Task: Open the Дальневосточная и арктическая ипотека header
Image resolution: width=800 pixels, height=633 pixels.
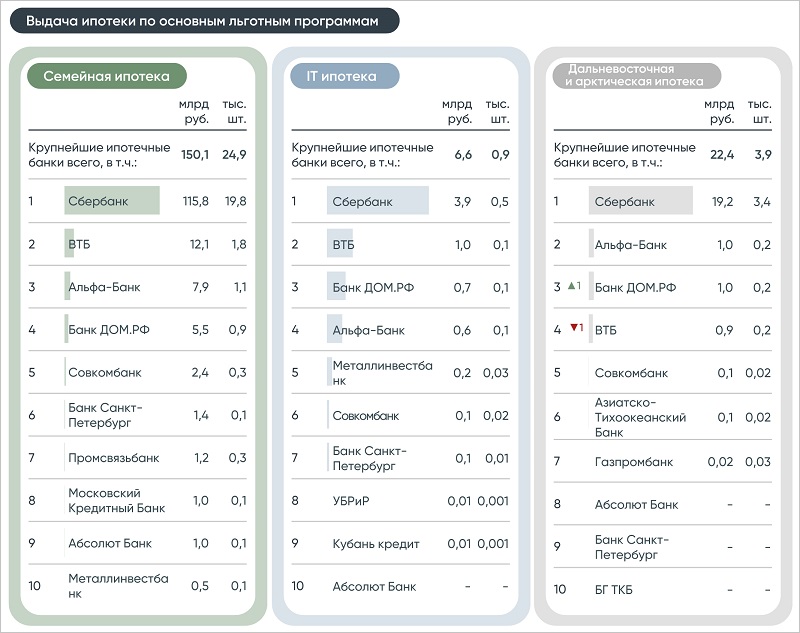Action: coord(636,75)
